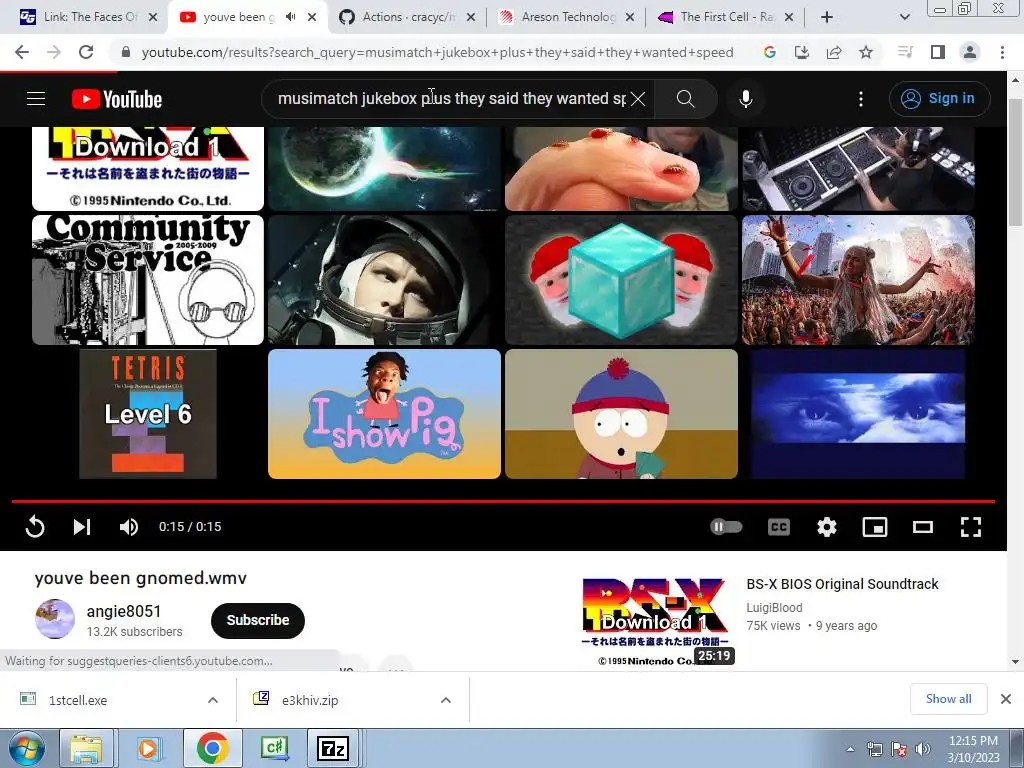Switch to The First Cell tab
This screenshot has width=1024, height=768.
pos(726,18)
